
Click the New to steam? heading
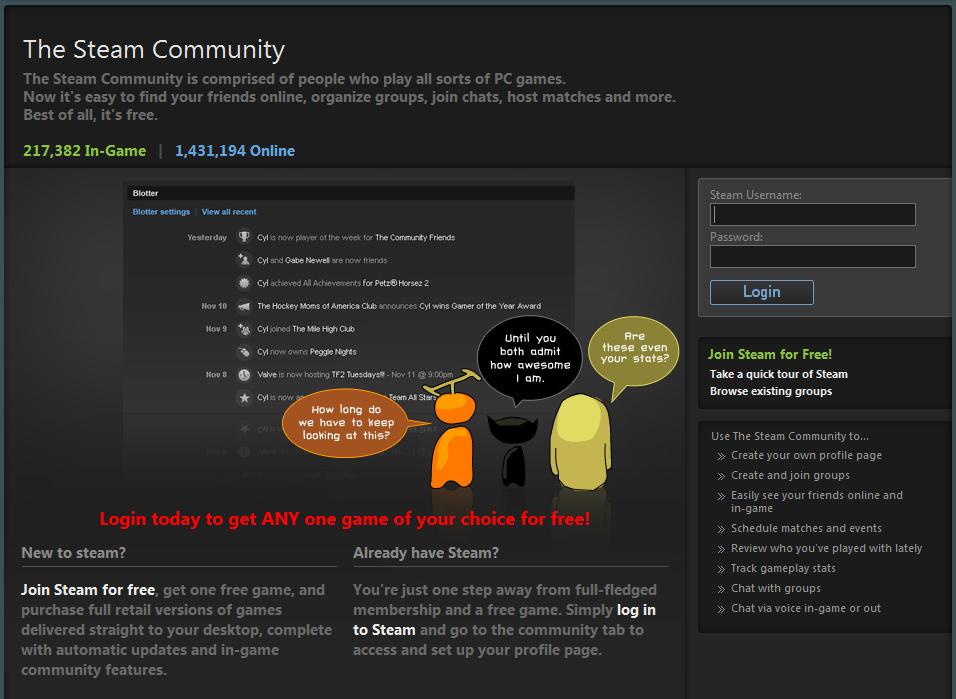tap(73, 553)
